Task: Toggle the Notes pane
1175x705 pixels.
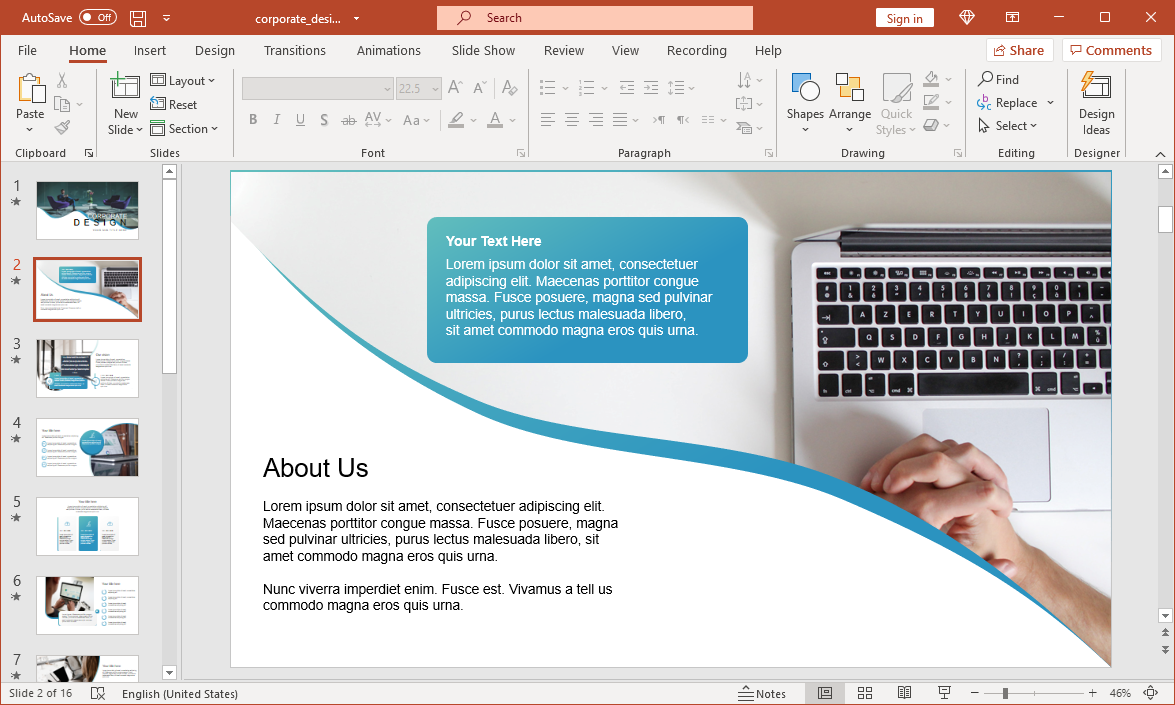Action: [x=762, y=693]
